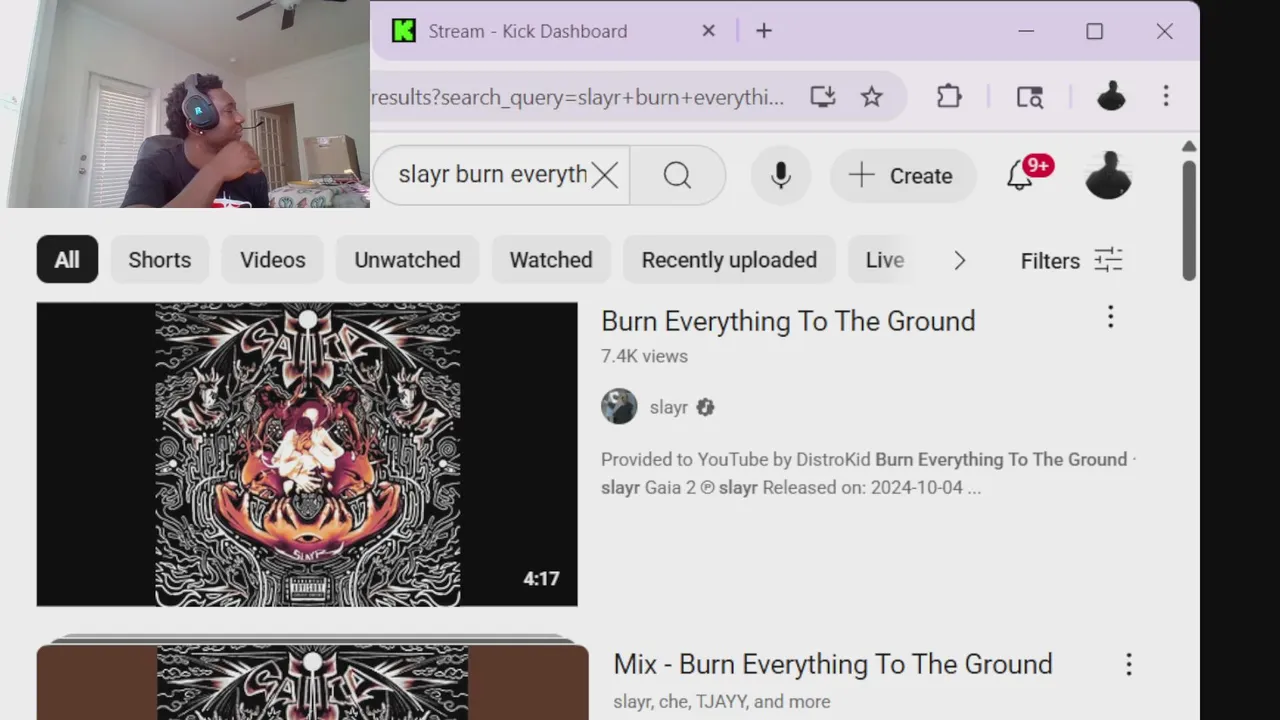The width and height of the screenshot is (1280, 720).
Task: Open the Chrome profile avatar
Action: pos(1111,97)
